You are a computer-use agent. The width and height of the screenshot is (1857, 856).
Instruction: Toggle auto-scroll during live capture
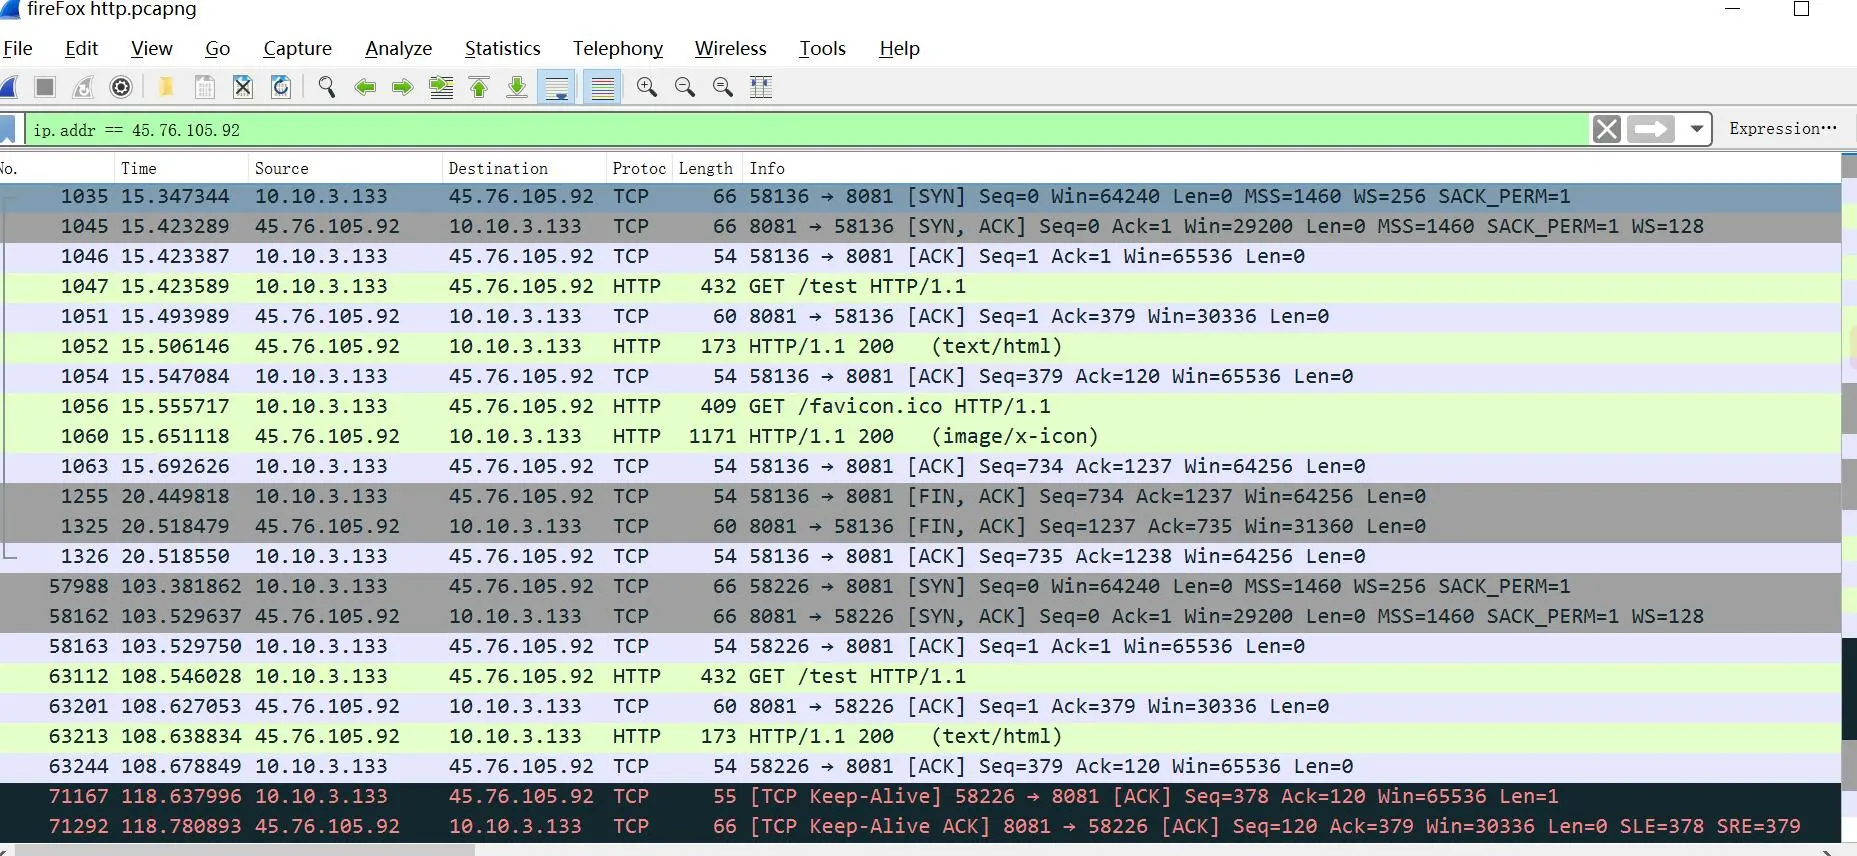click(x=557, y=87)
